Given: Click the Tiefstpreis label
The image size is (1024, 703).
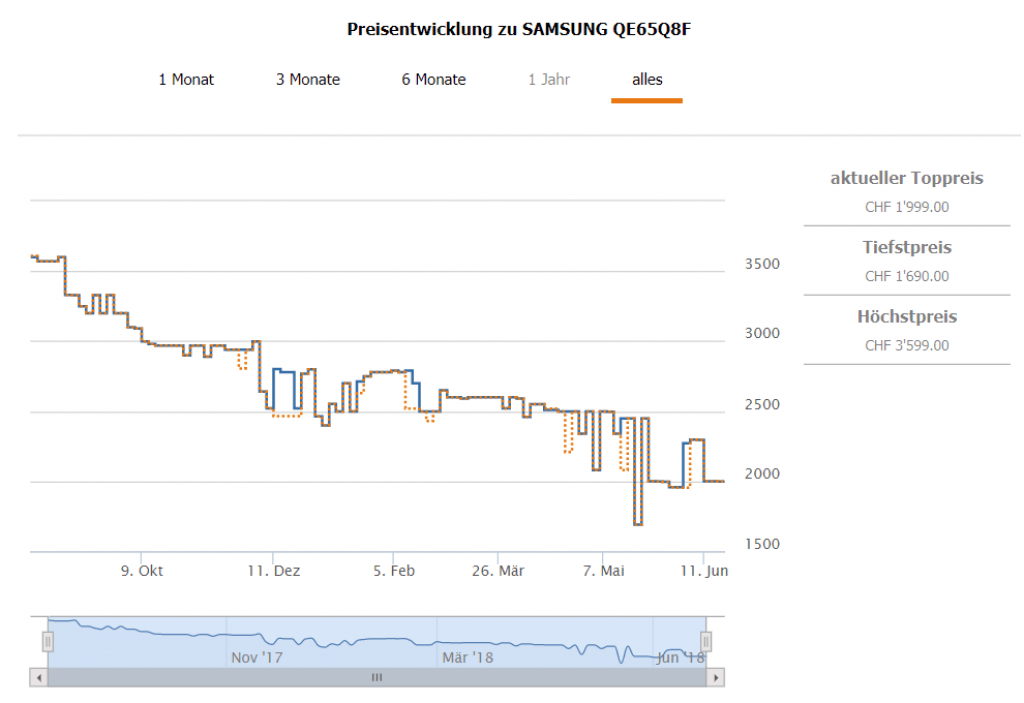Looking at the screenshot, I should [907, 248].
